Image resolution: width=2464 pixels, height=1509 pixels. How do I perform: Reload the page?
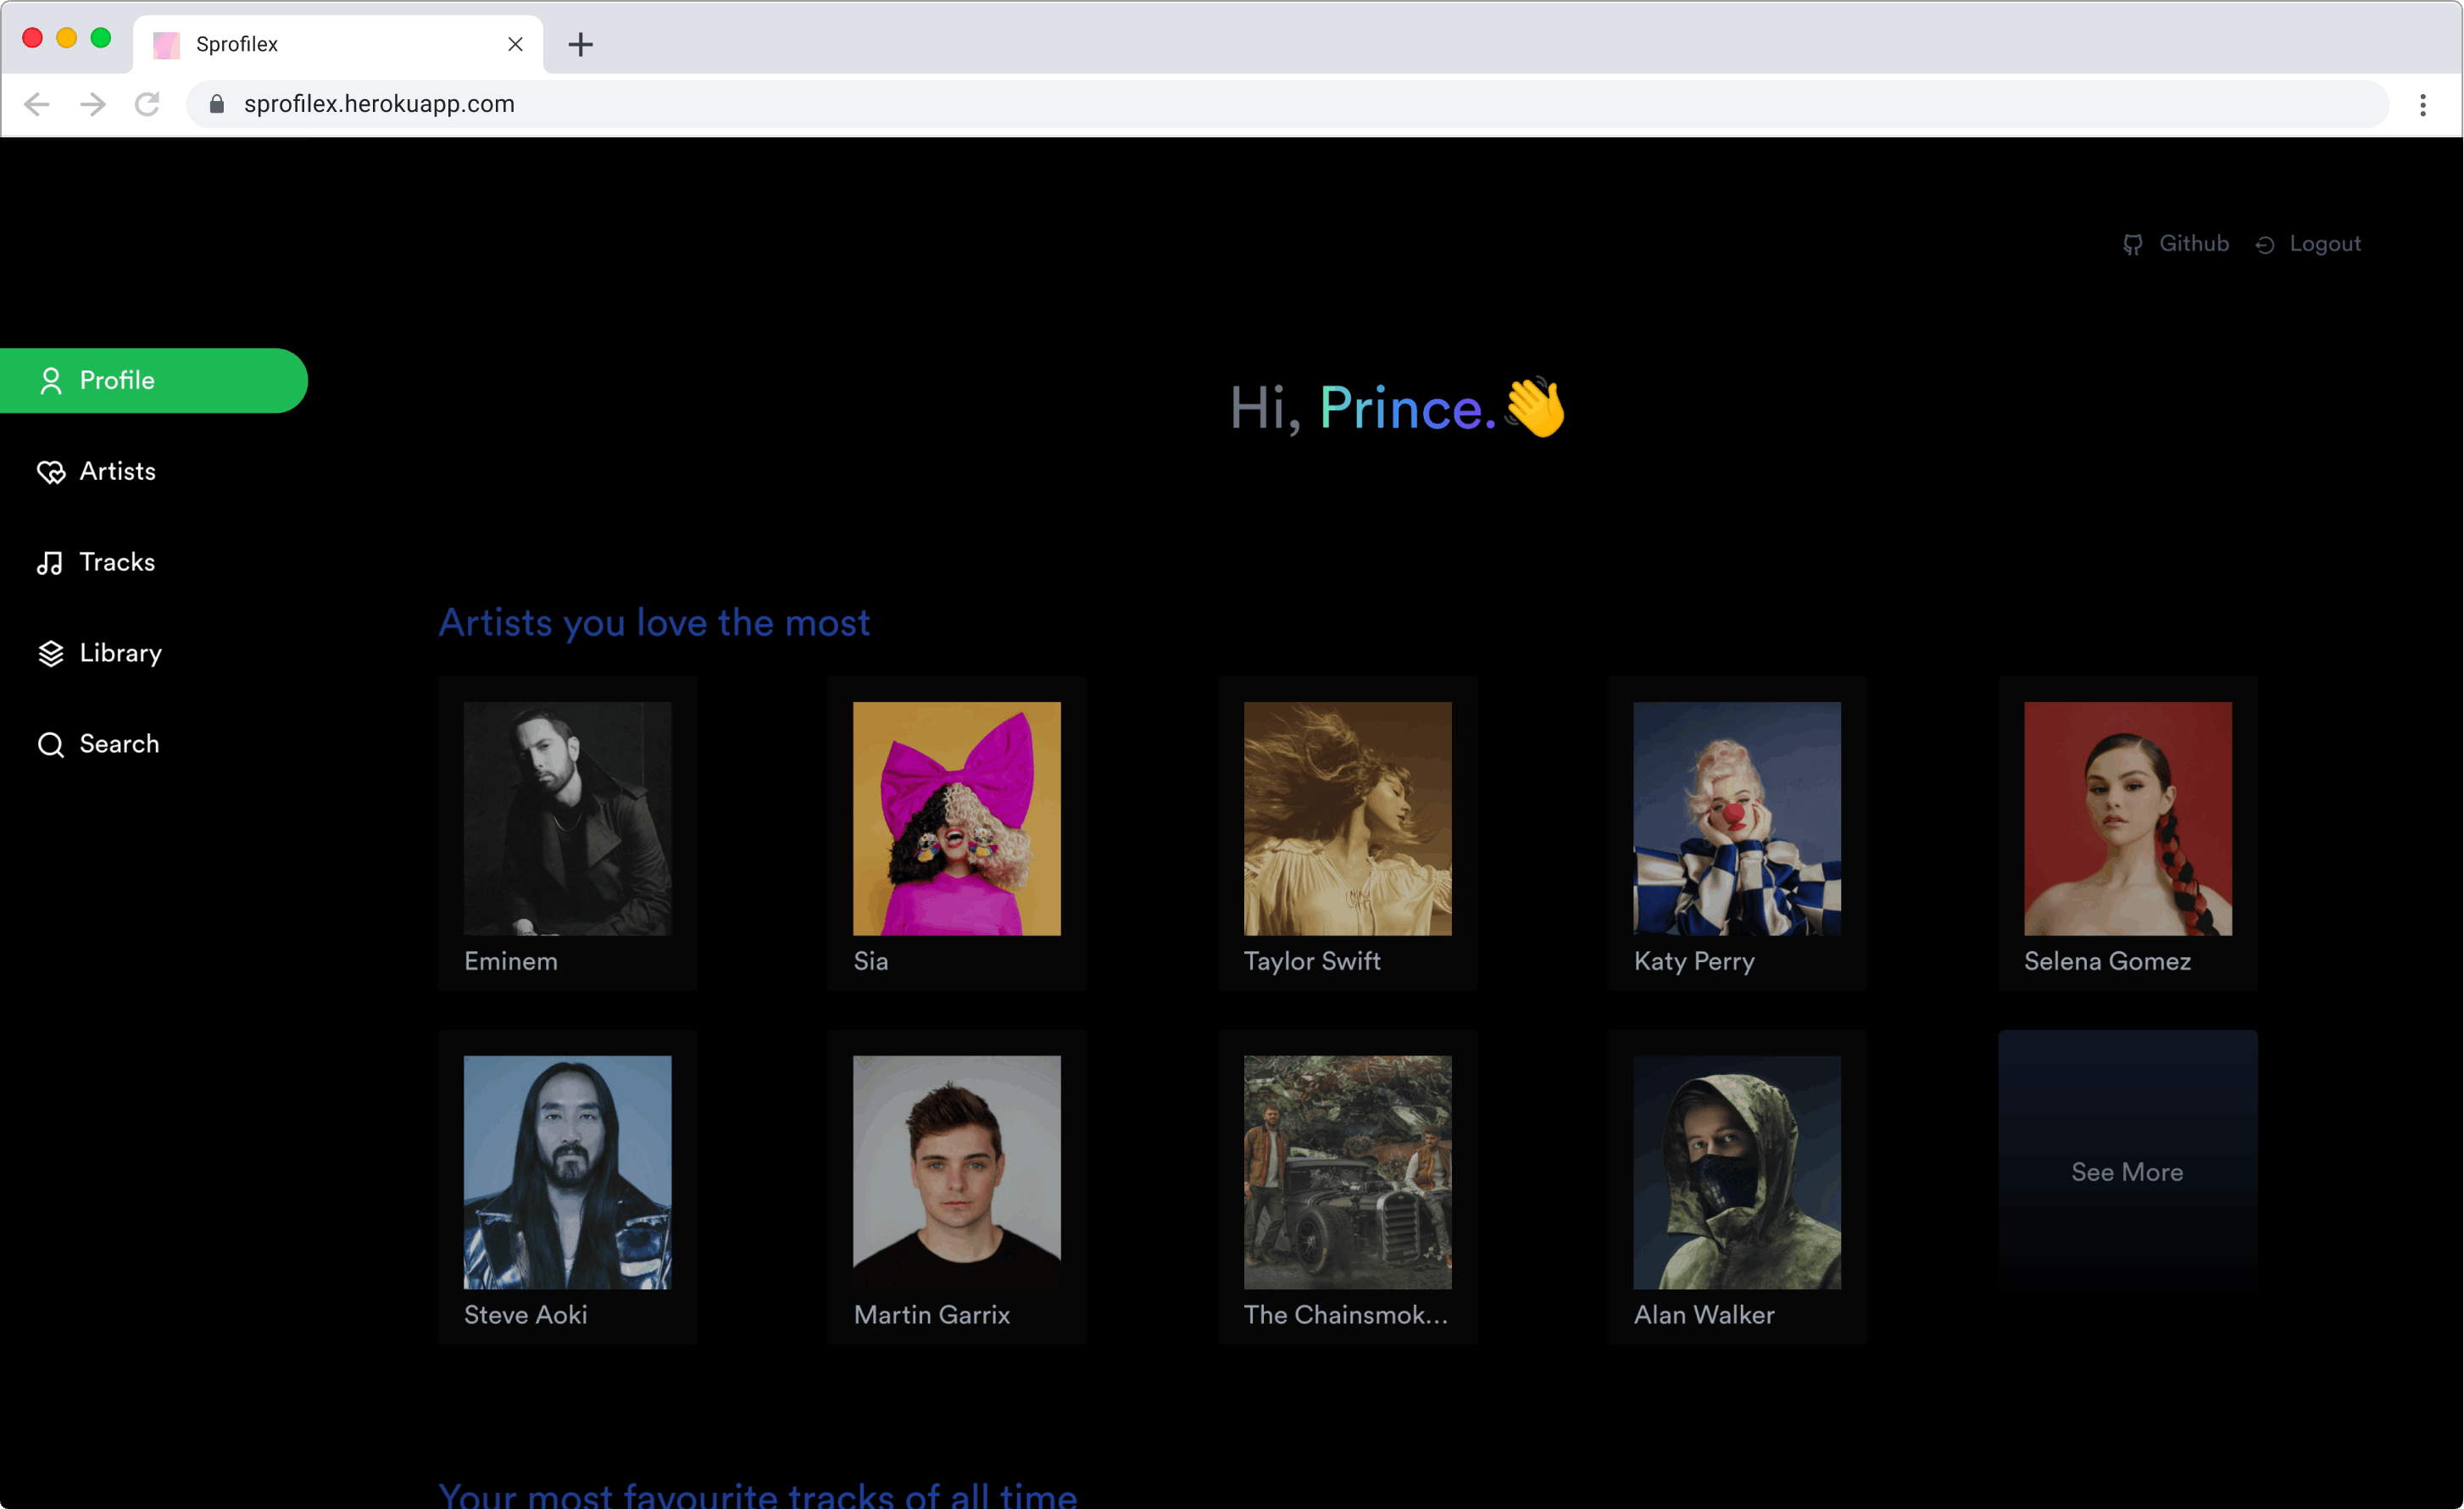pyautogui.click(x=148, y=104)
